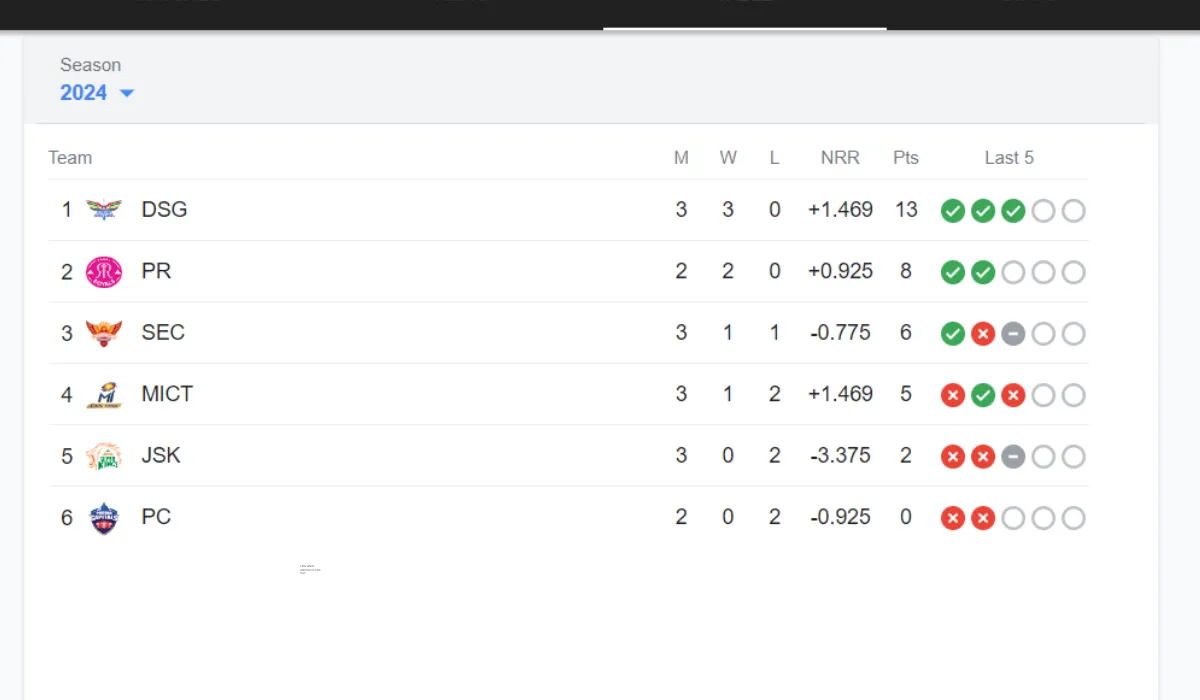
Task: Click PR's second green win checkmark
Action: click(983, 273)
